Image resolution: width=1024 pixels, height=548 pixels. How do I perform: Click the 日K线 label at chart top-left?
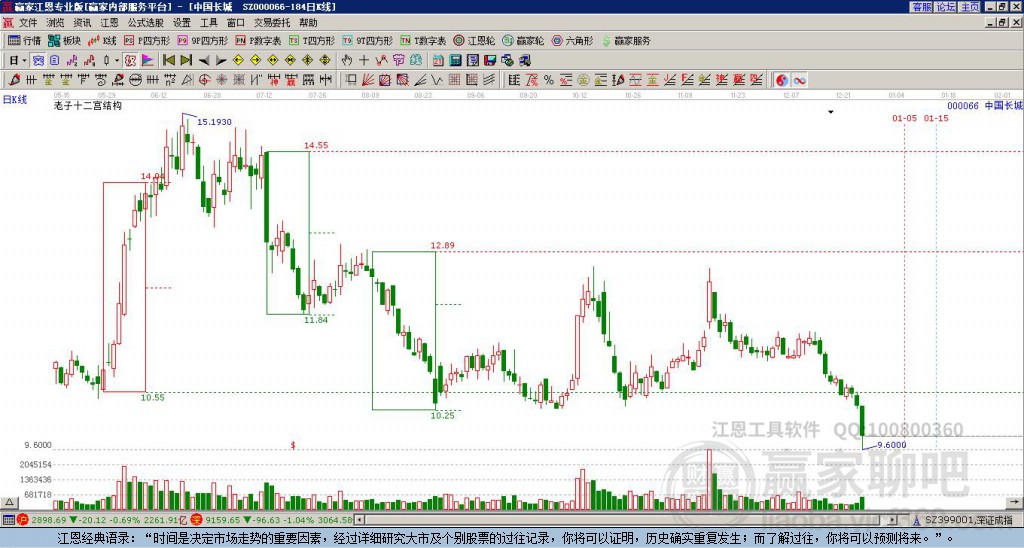tap(15, 100)
